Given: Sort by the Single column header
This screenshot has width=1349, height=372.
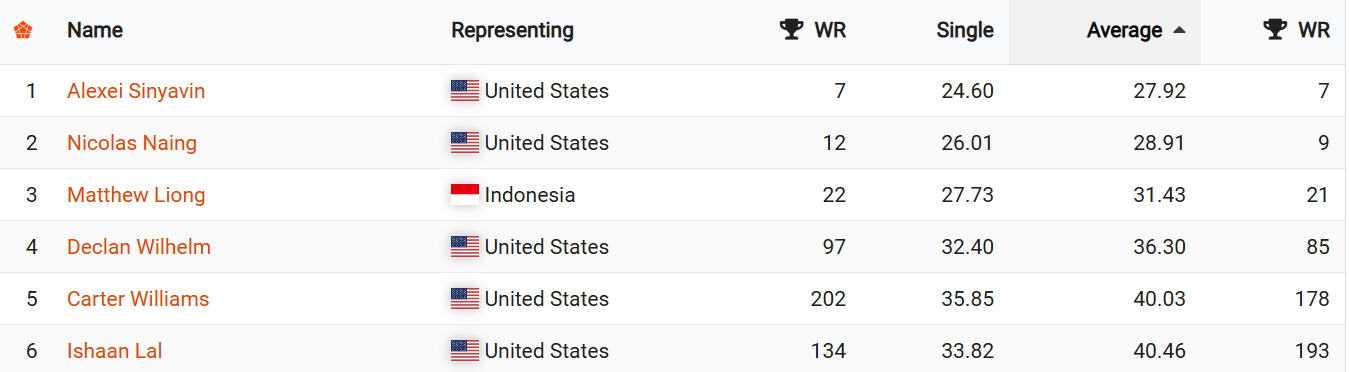Looking at the screenshot, I should [965, 30].
